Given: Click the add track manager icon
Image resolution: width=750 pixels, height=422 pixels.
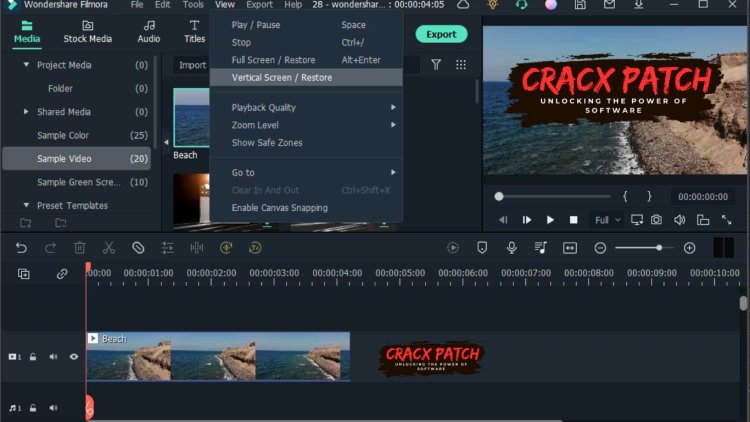Looking at the screenshot, I should [23, 274].
